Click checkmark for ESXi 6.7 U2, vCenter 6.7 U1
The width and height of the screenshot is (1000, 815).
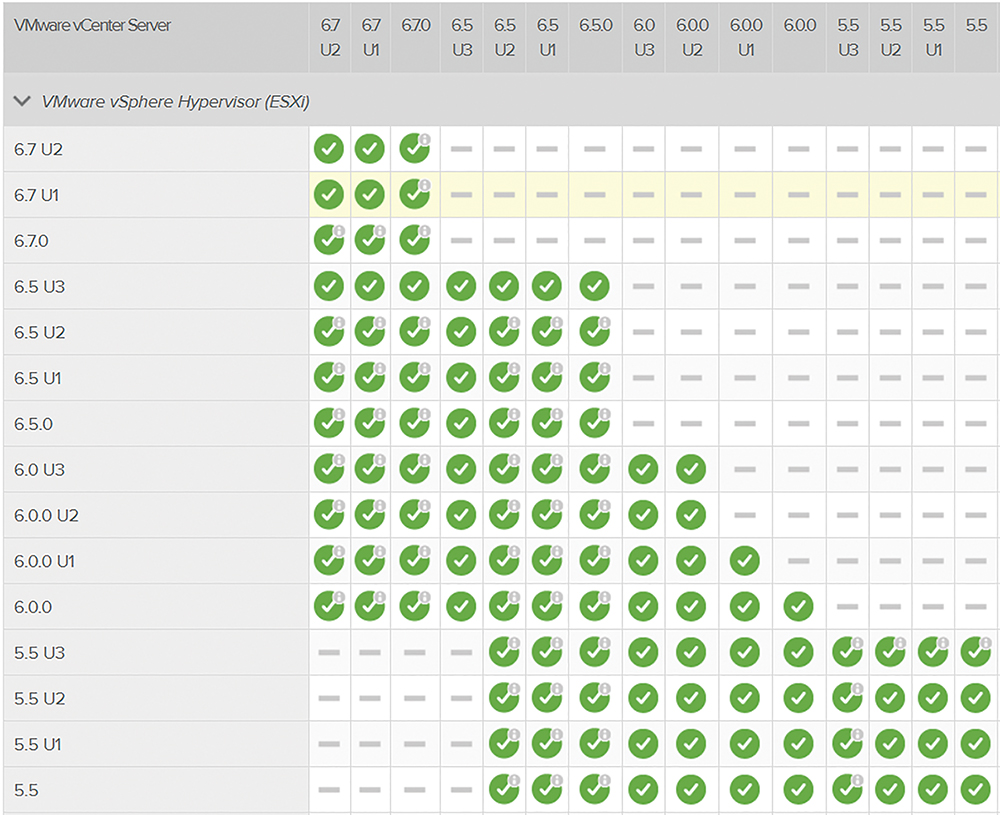(x=370, y=149)
